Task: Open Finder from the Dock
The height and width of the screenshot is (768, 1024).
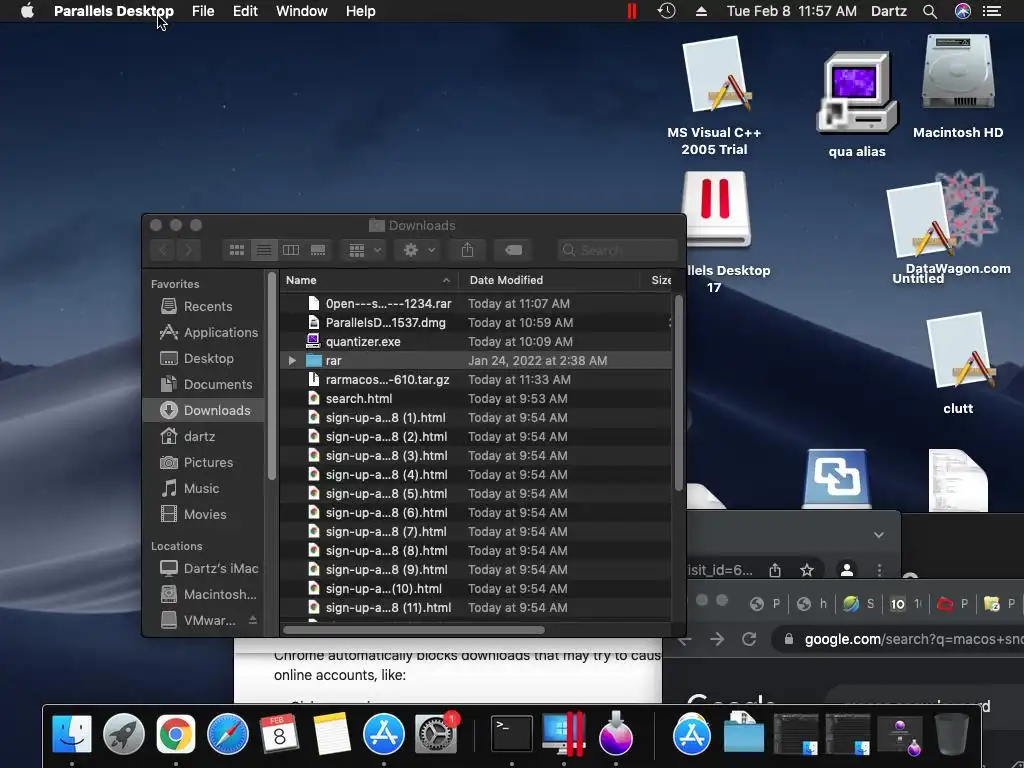Action: tap(72, 734)
